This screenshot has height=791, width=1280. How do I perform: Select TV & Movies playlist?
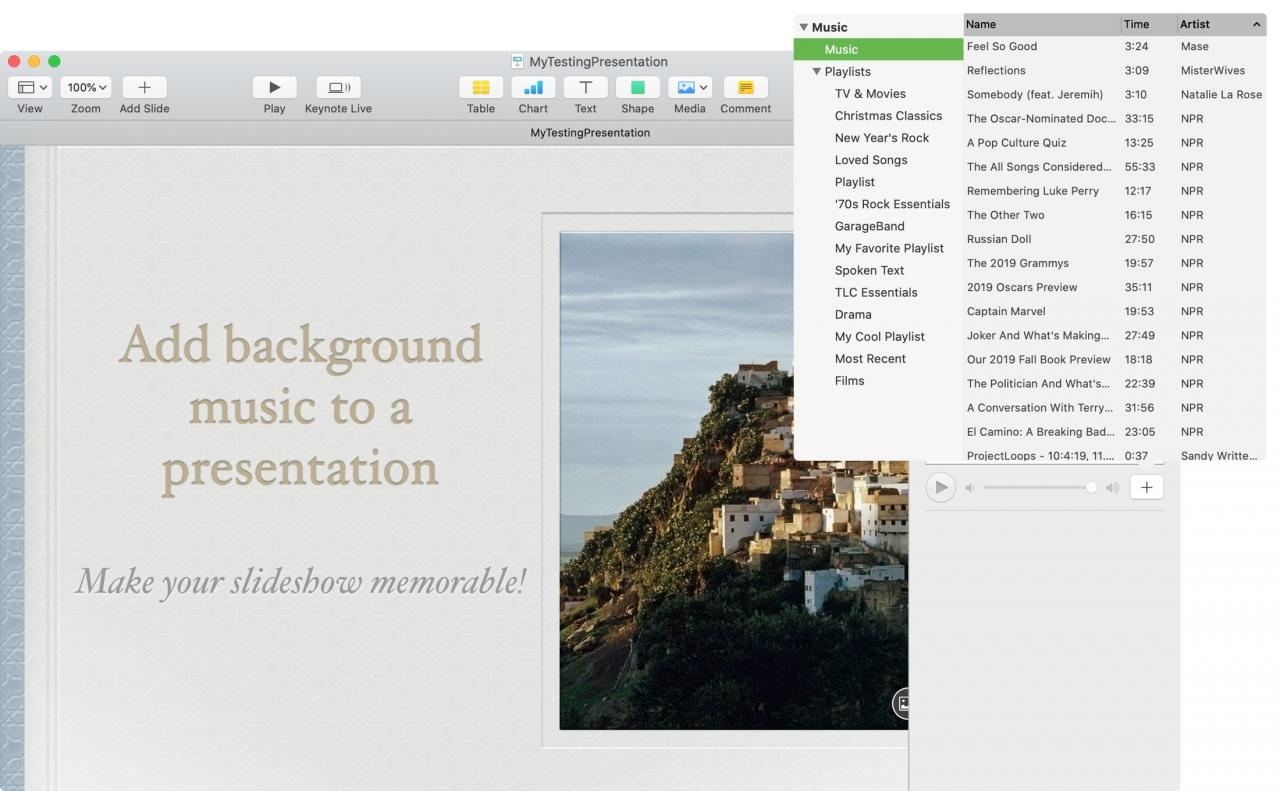point(870,93)
